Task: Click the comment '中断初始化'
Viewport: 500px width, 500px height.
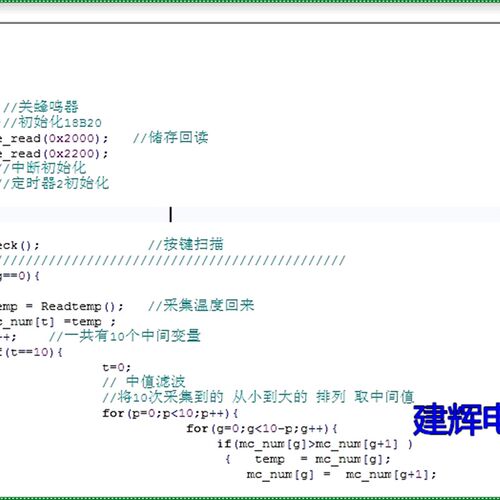Action: [x=49, y=168]
